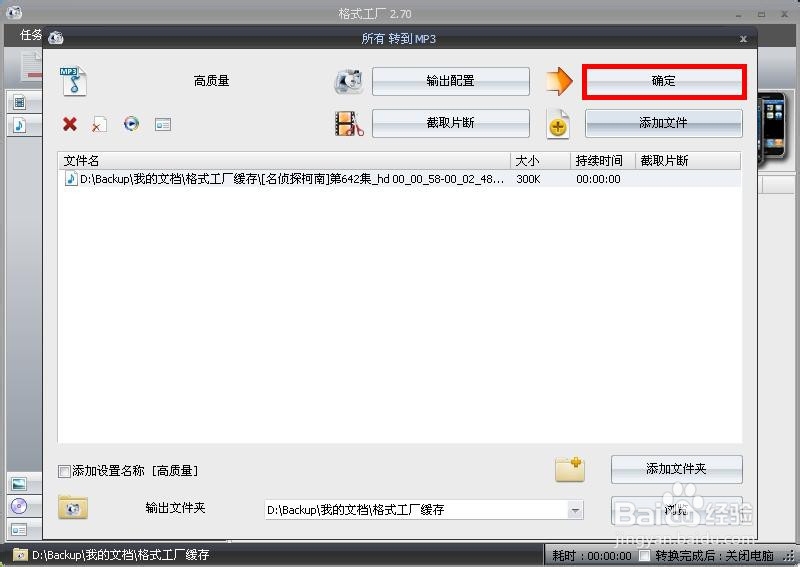Screen dimensions: 800x567
Task: Click the output folder icon
Action: pyautogui.click(x=73, y=508)
